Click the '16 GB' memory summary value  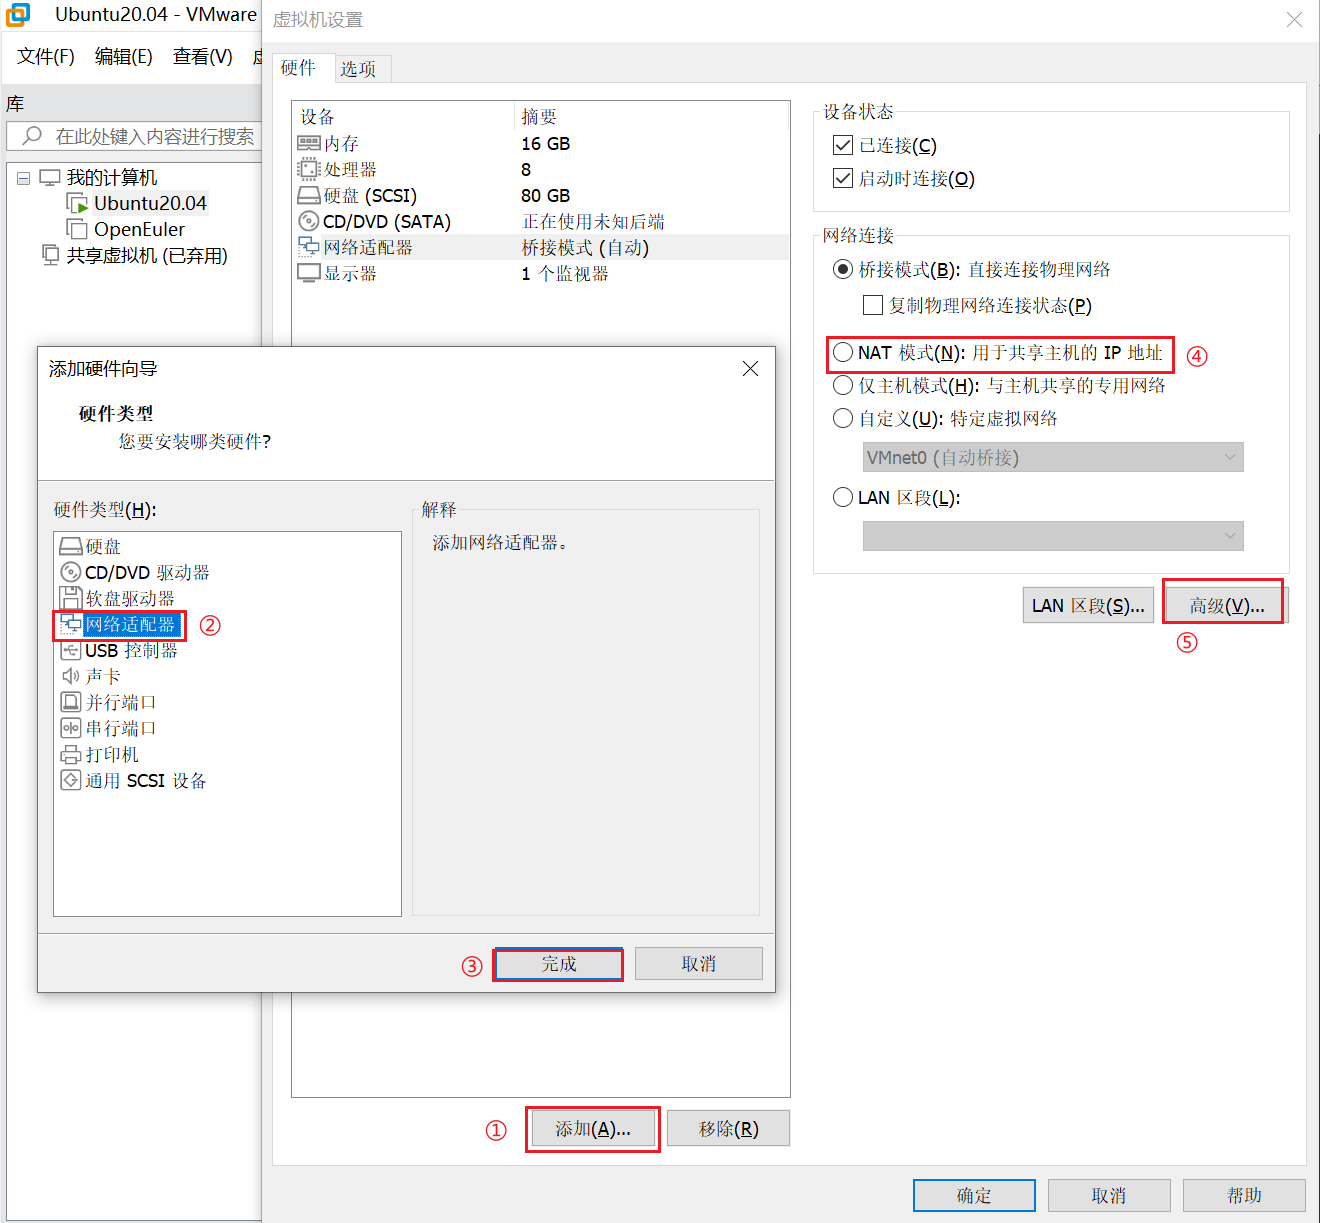point(546,143)
